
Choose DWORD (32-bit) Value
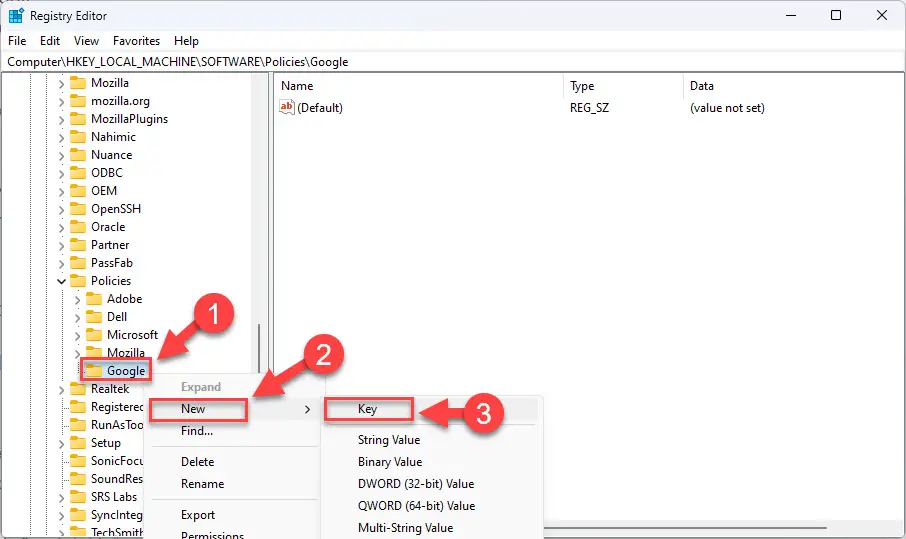(x=416, y=484)
